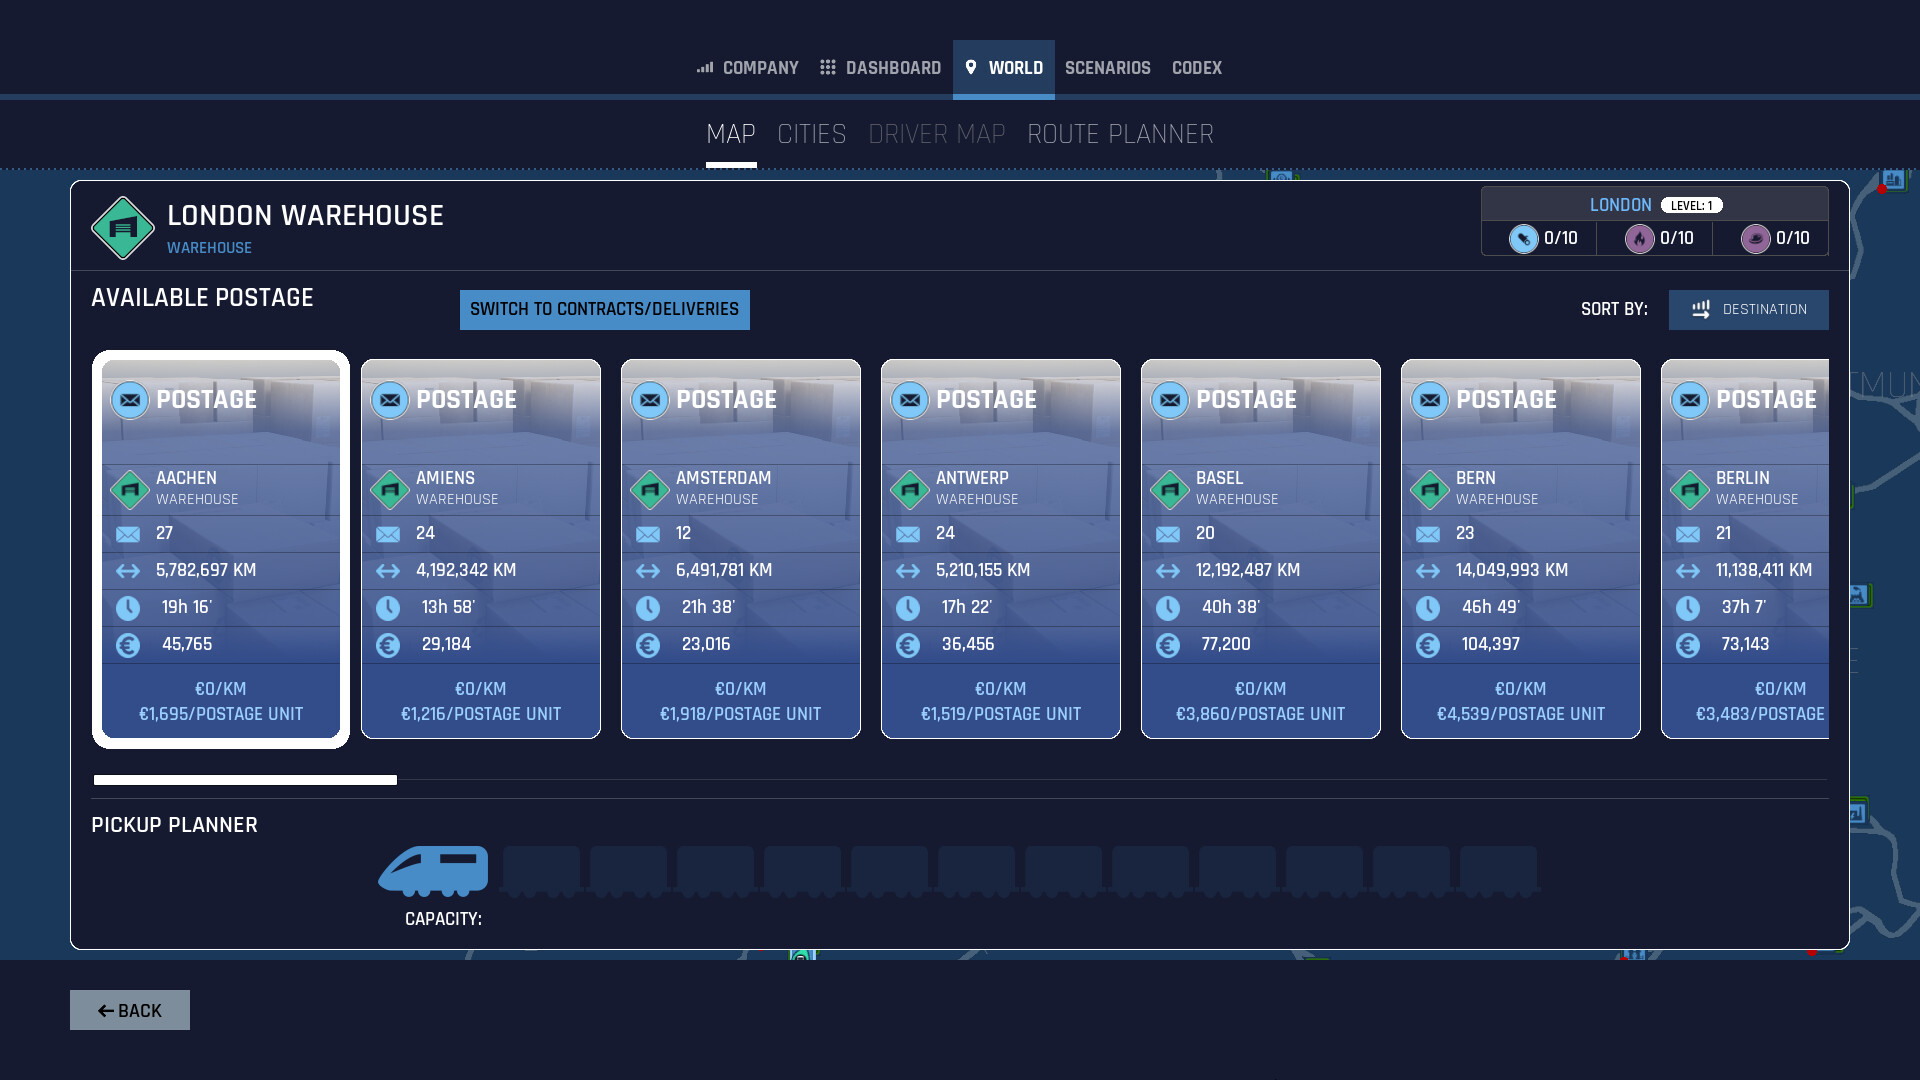Click the Back button
Image resolution: width=1920 pixels, height=1080 pixels.
pos(129,1010)
